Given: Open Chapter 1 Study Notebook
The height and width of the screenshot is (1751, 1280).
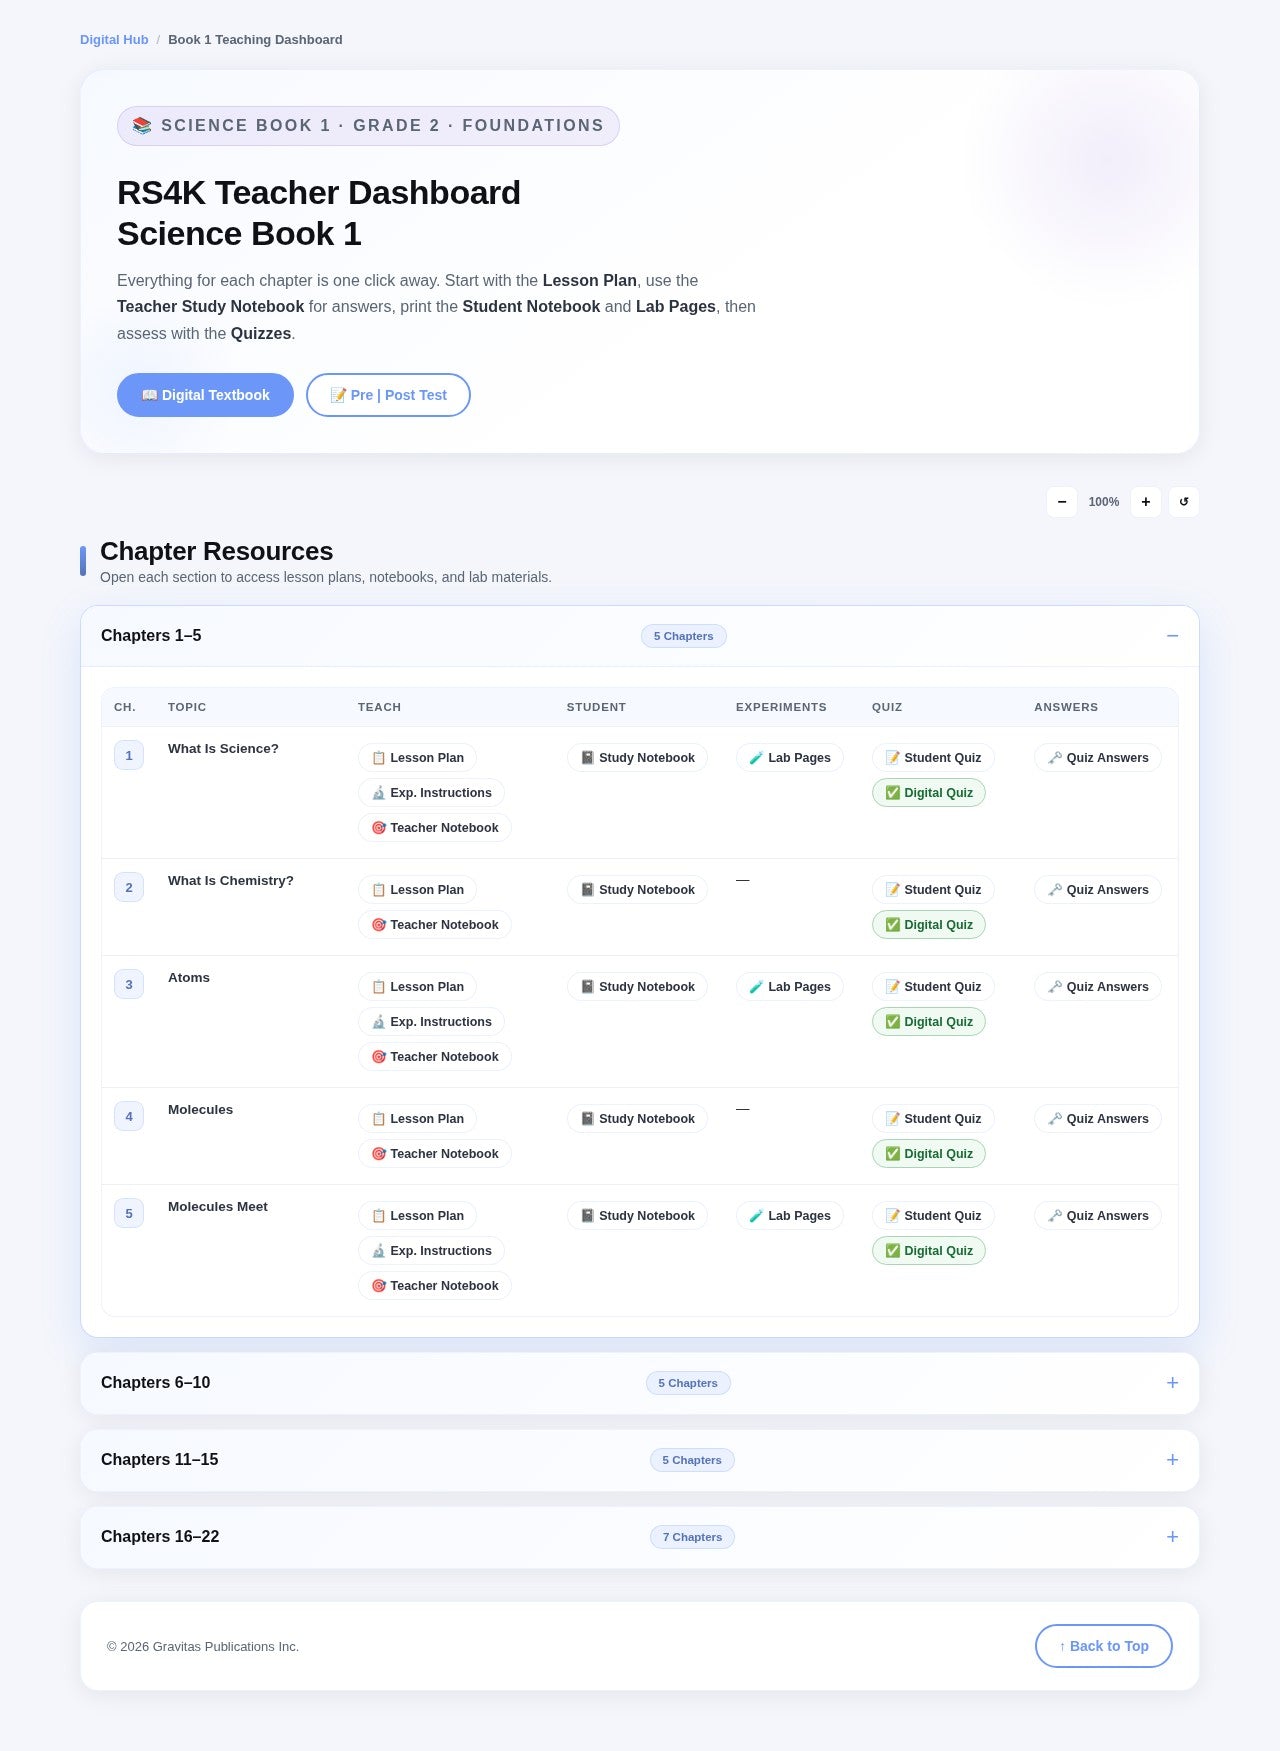Looking at the screenshot, I should pyautogui.click(x=637, y=758).
